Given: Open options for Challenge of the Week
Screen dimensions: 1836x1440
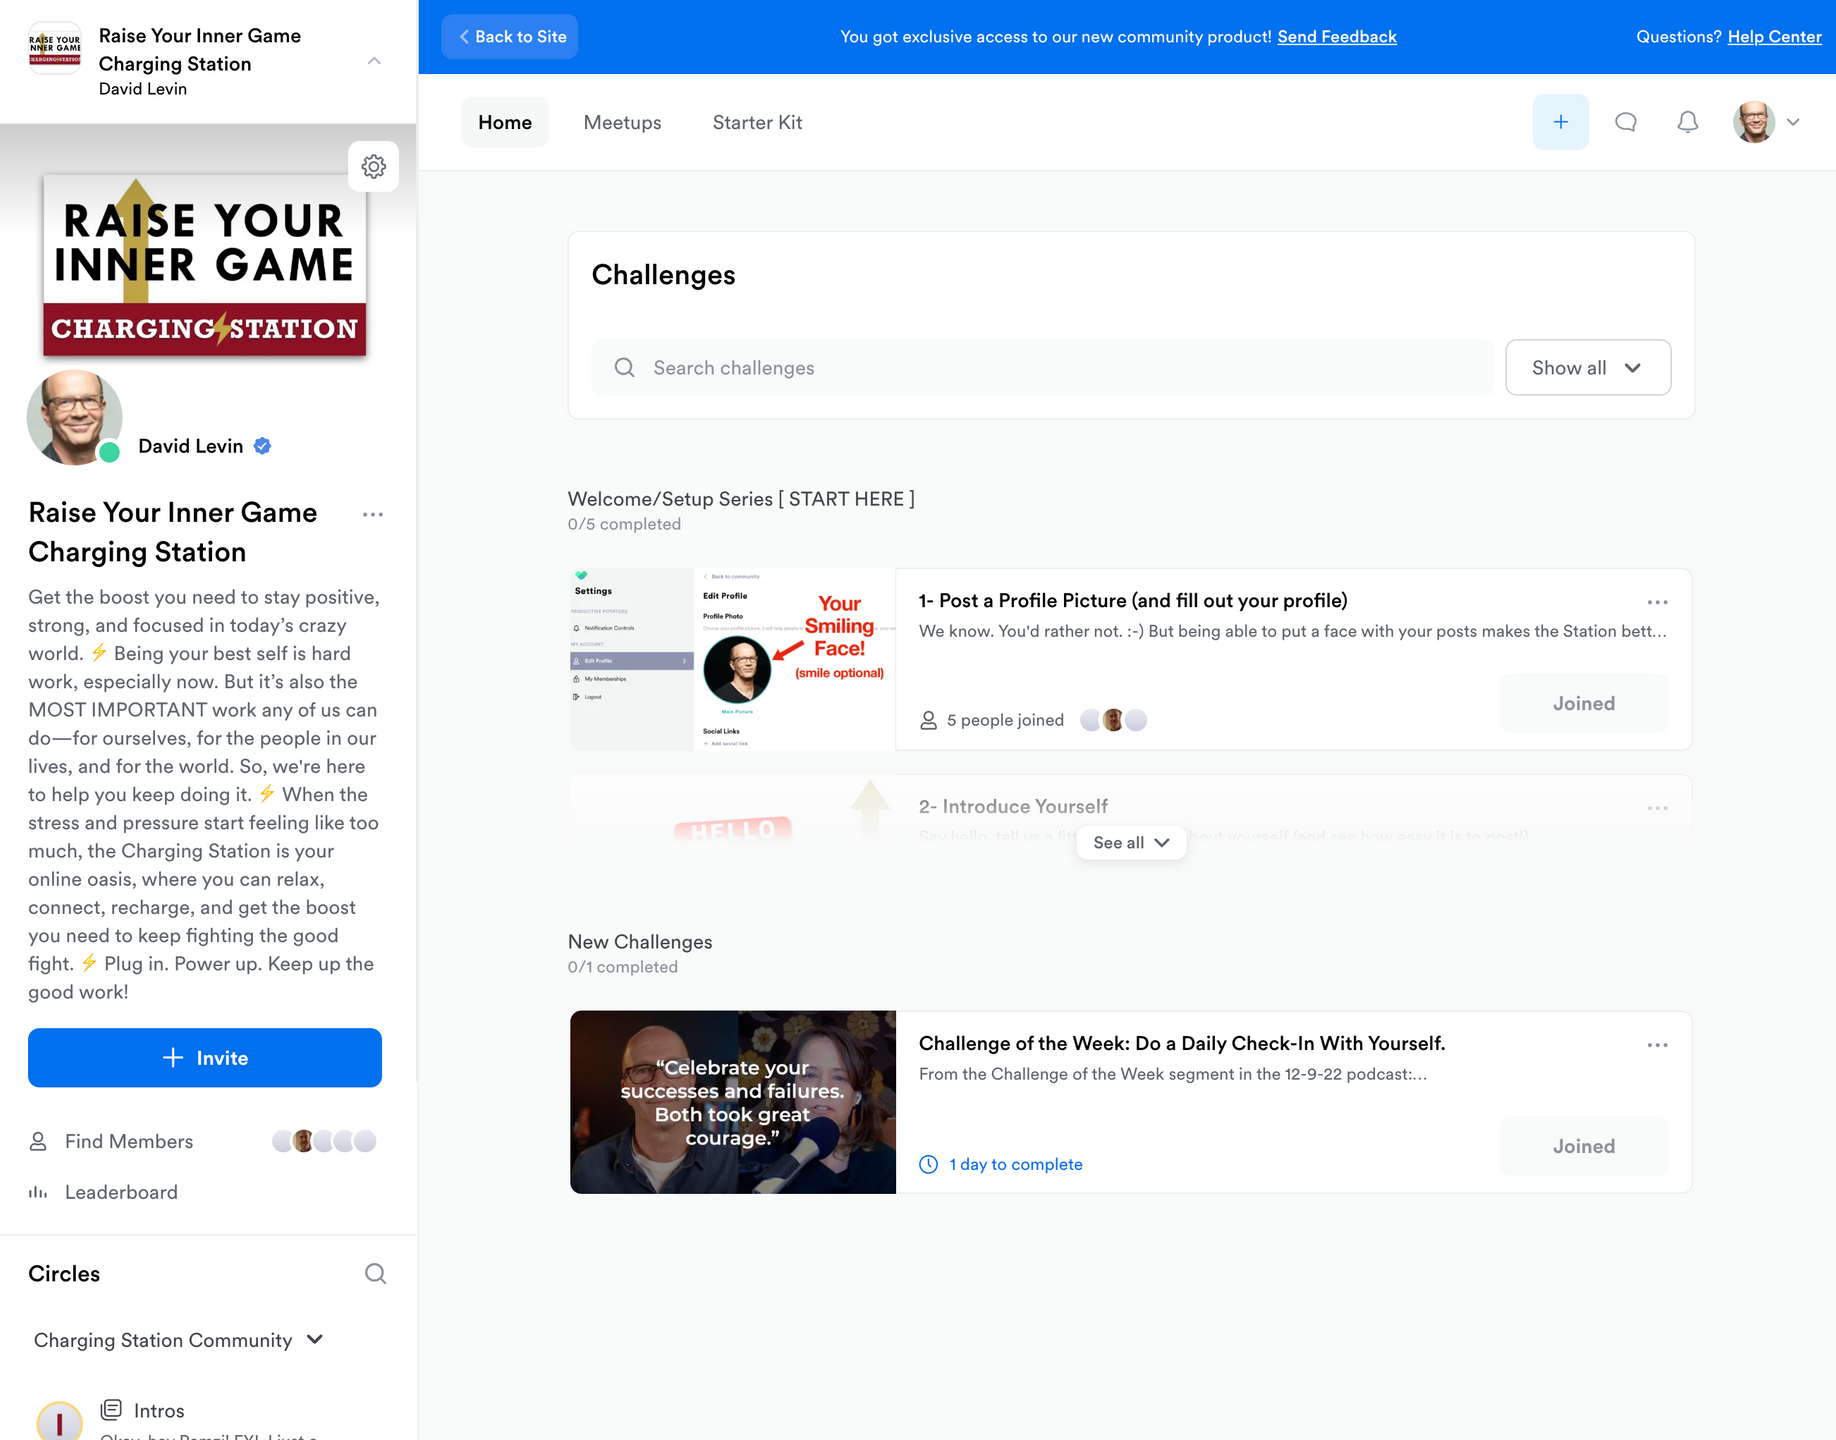Looking at the screenshot, I should [1657, 1045].
